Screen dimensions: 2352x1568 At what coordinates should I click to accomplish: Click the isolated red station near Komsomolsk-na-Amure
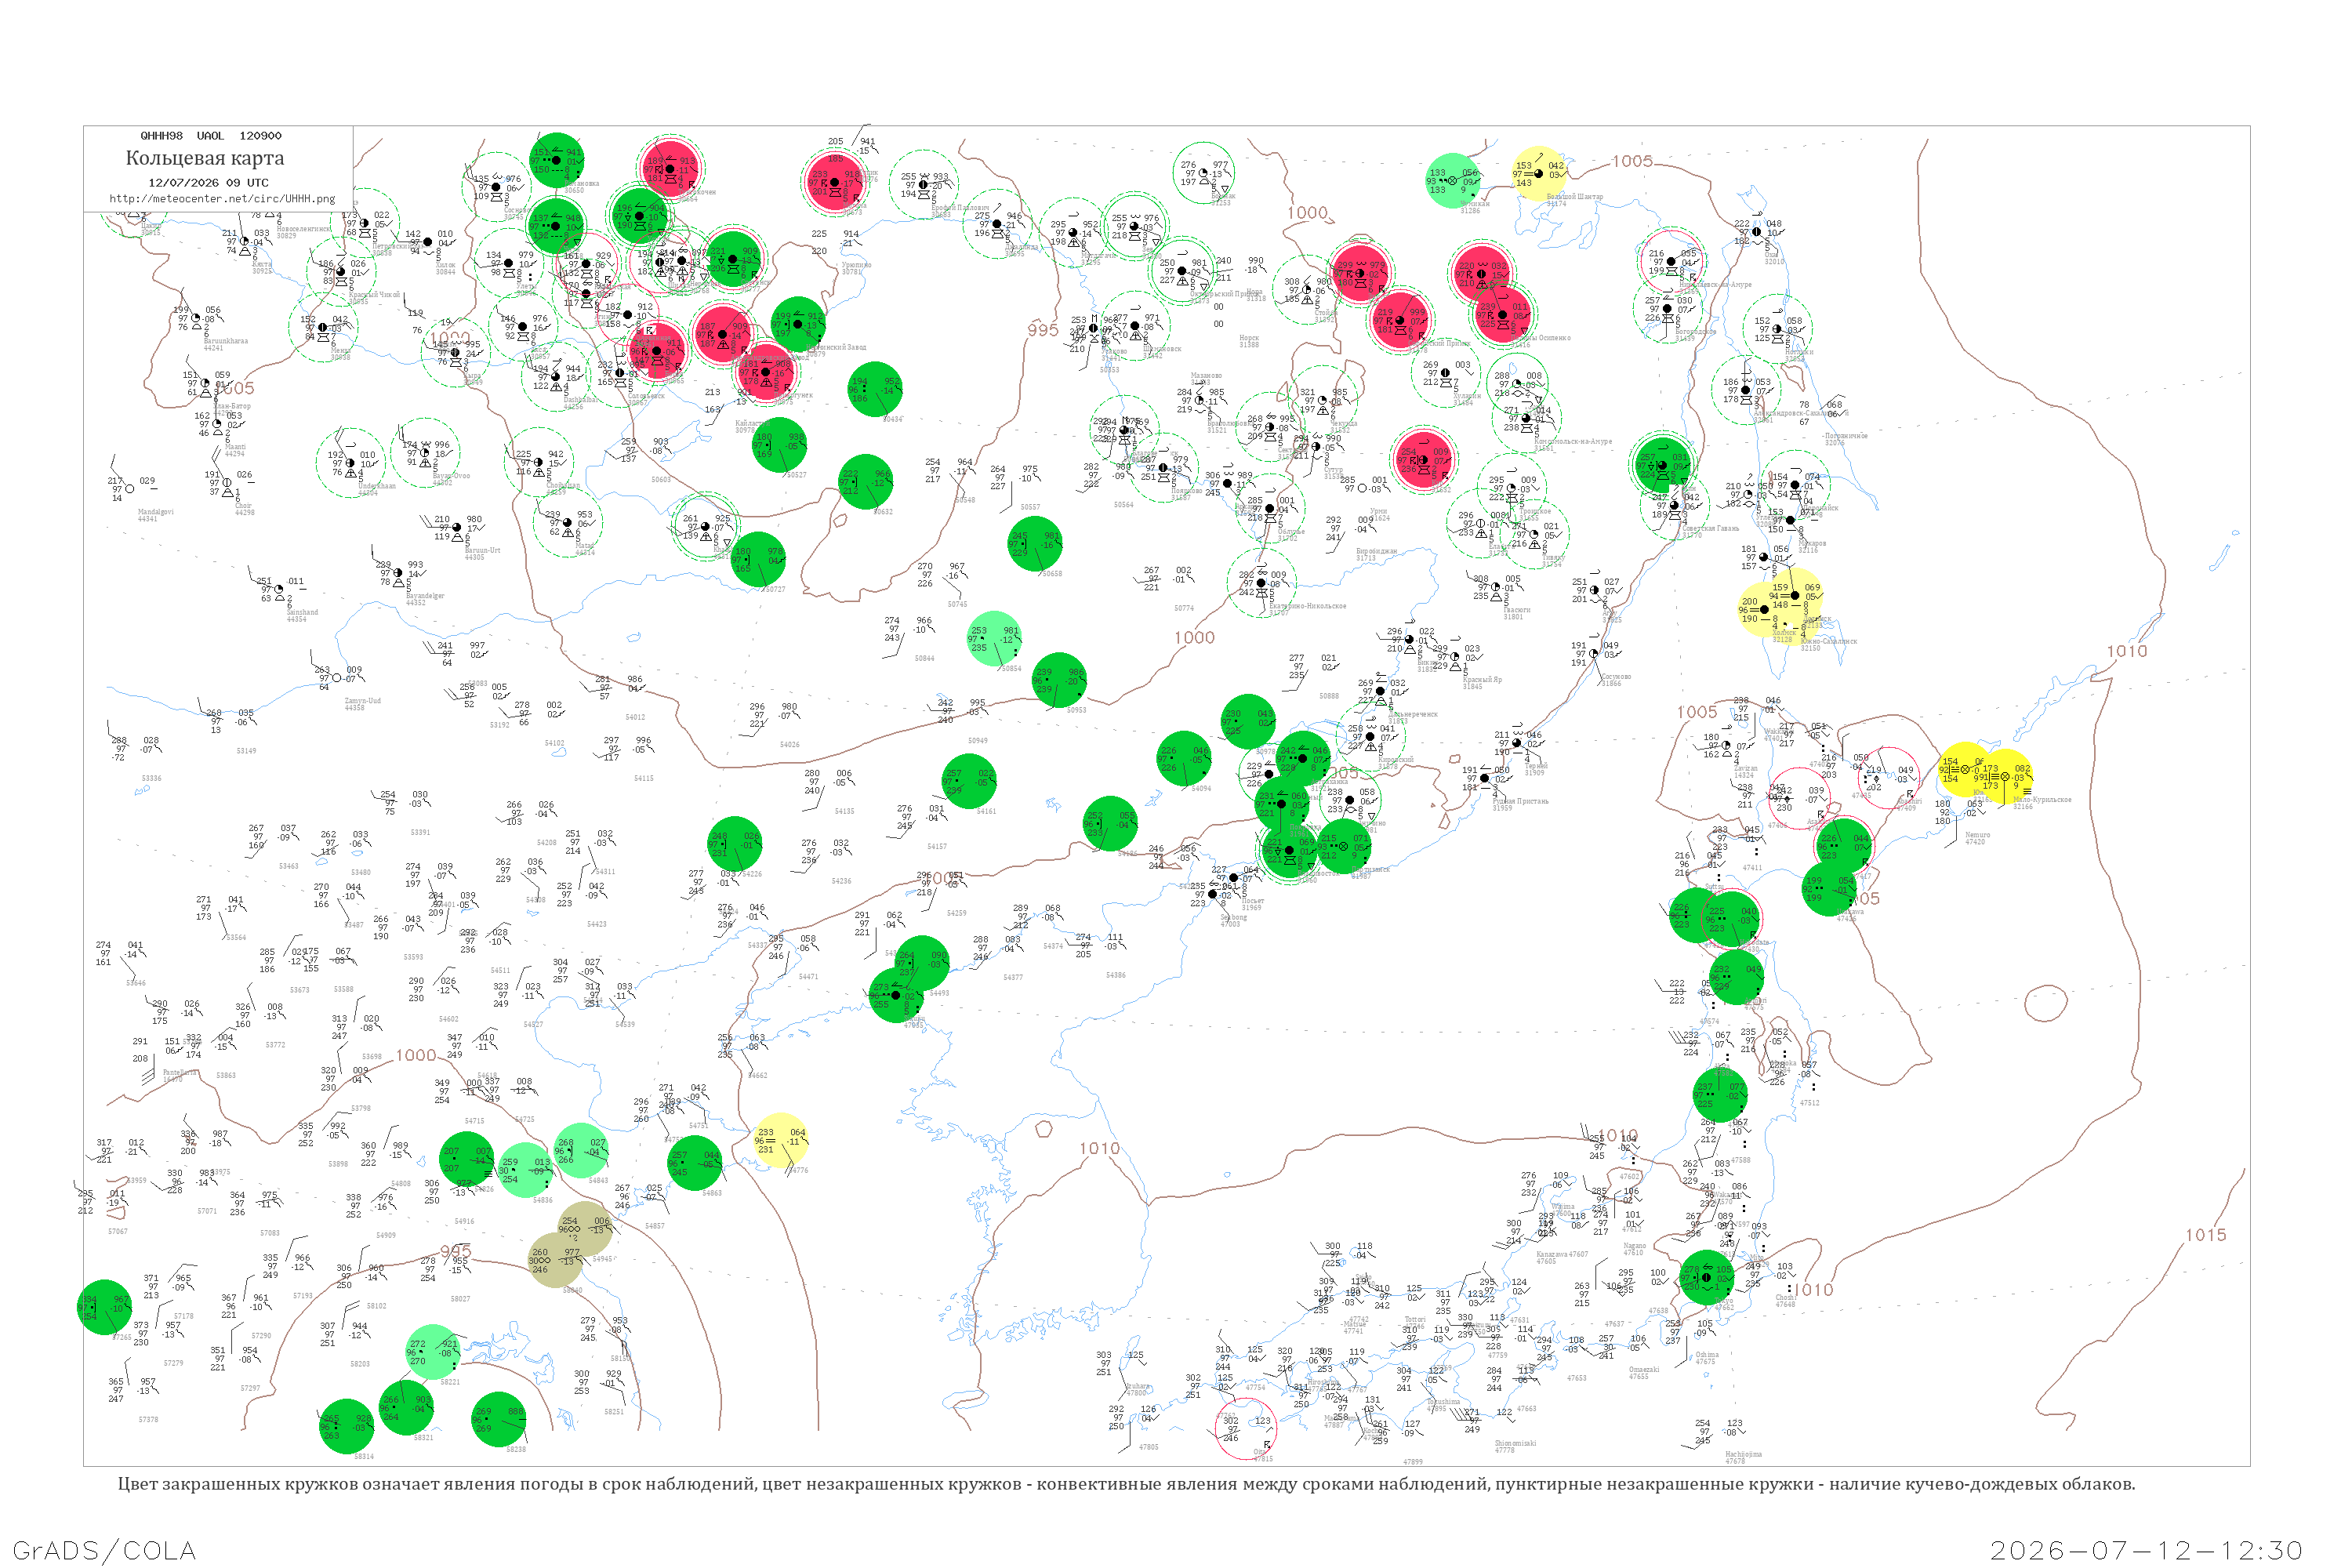point(1423,460)
